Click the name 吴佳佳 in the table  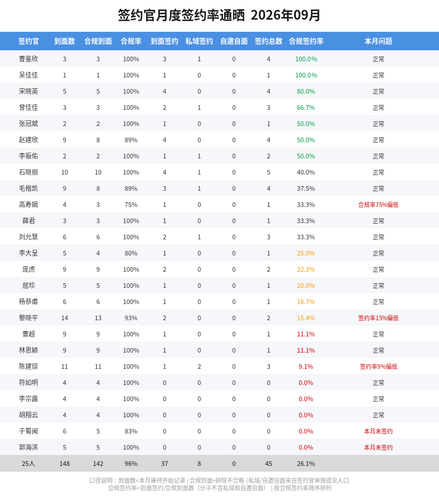[28, 75]
